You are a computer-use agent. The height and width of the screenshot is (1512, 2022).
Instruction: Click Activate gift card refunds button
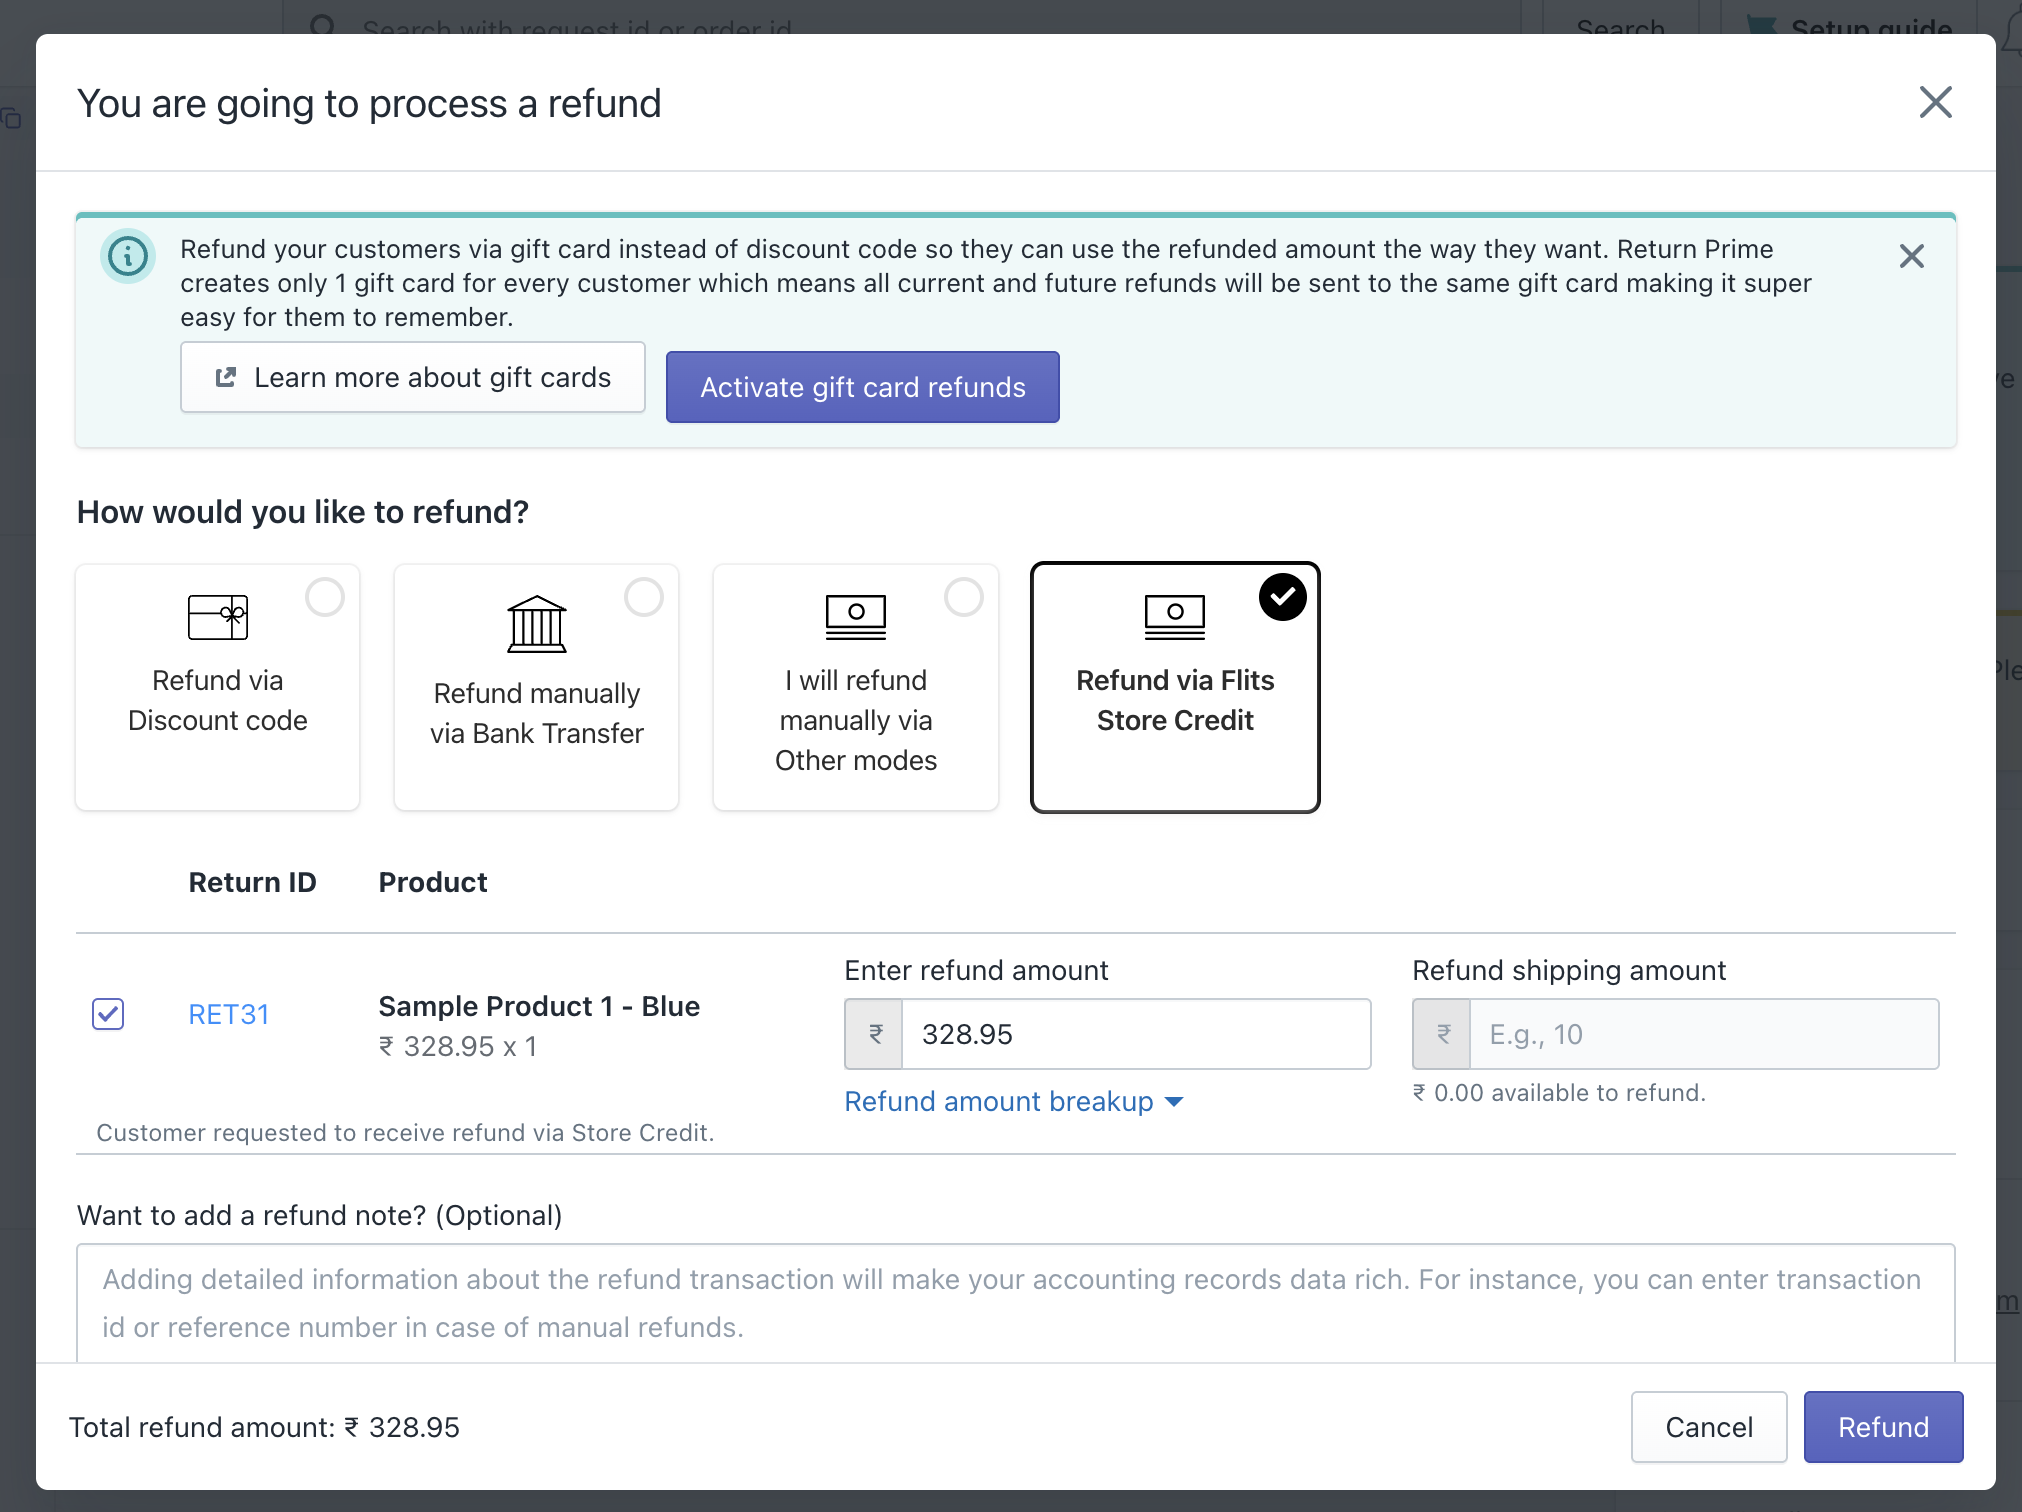[862, 387]
